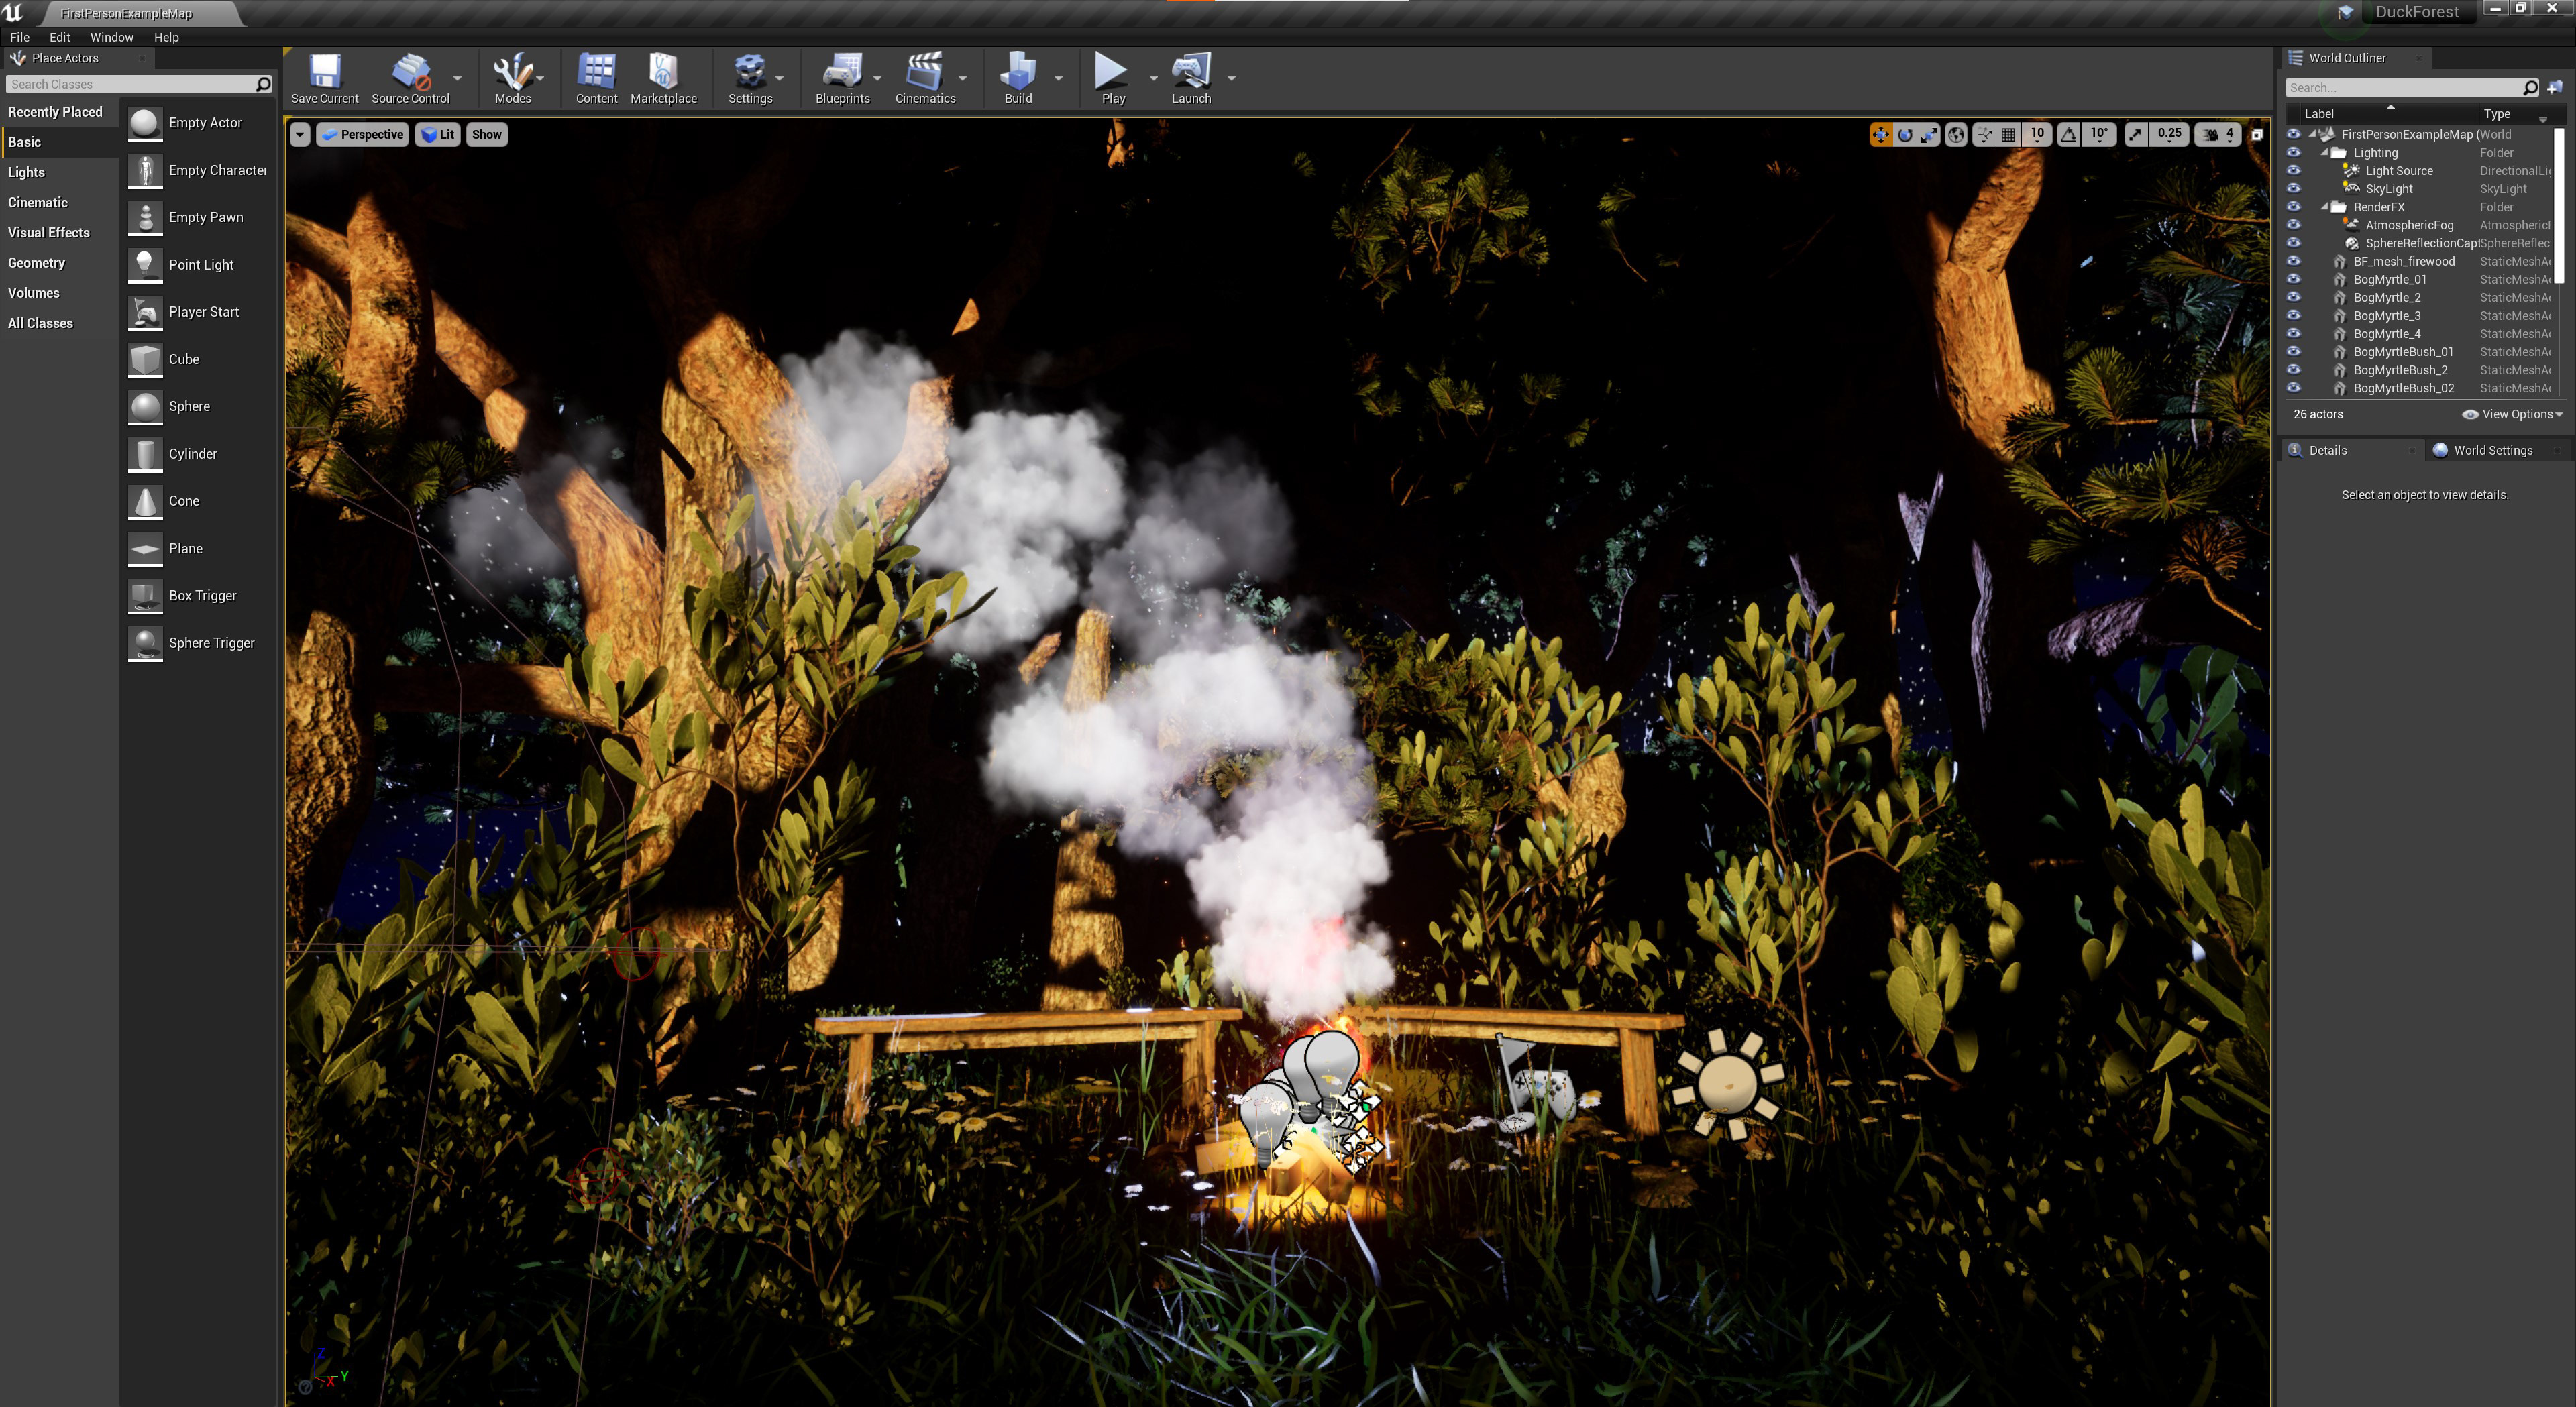Open the Blueprints toolbar icon
The image size is (2576, 1407).
coord(842,78)
